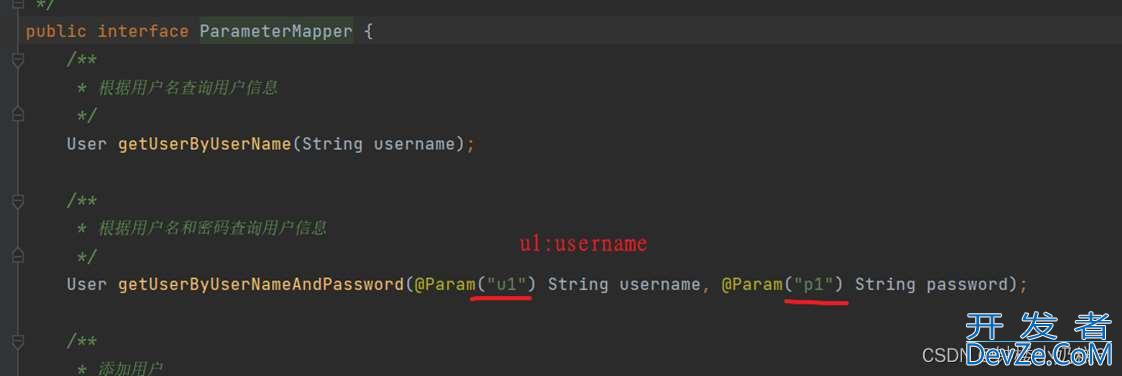Click the User return type of getUserByUserName
This screenshot has width=1122, height=376.
[x=87, y=144]
